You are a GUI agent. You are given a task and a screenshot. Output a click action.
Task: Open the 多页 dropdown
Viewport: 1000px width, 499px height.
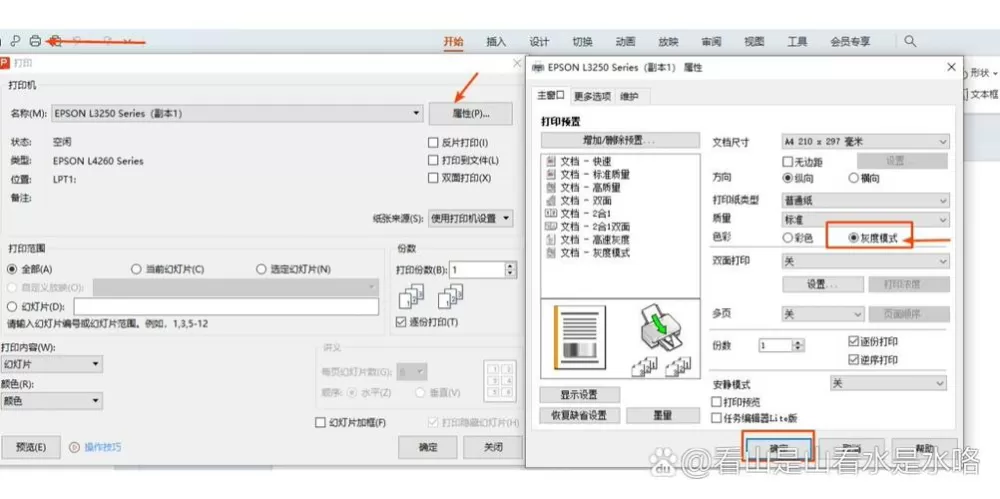823,314
